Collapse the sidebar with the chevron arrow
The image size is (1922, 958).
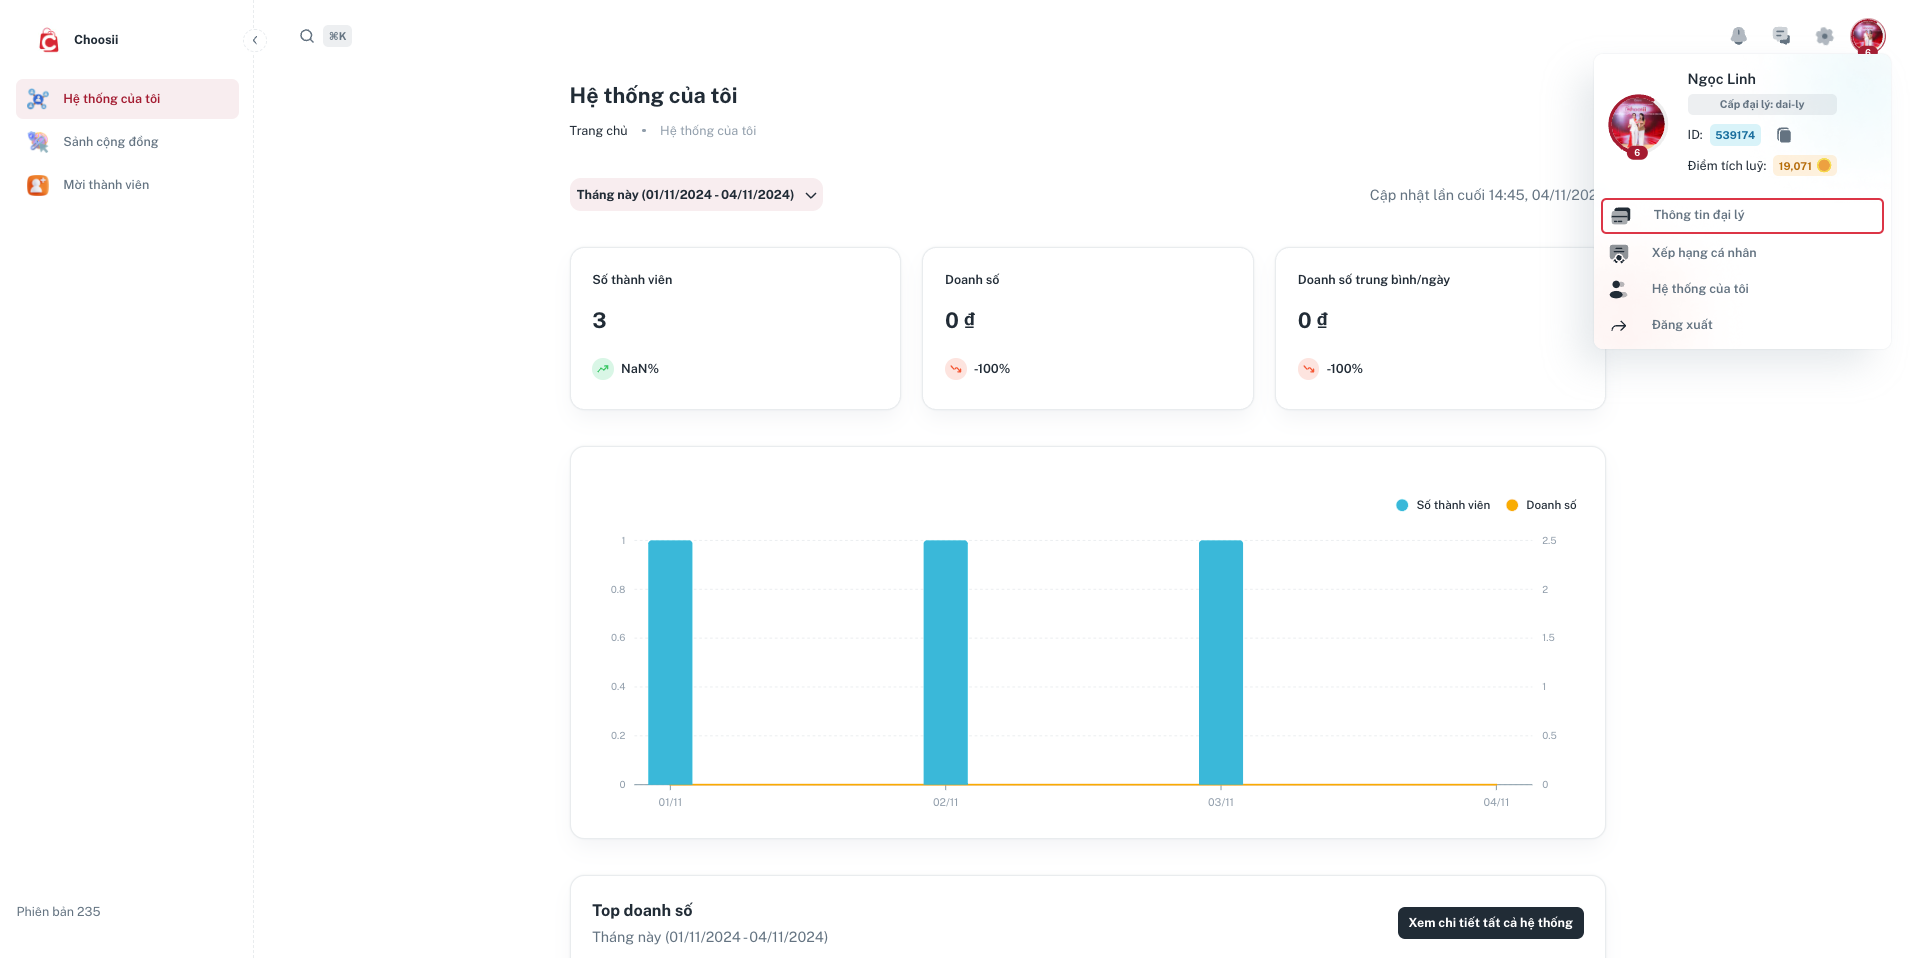click(255, 40)
